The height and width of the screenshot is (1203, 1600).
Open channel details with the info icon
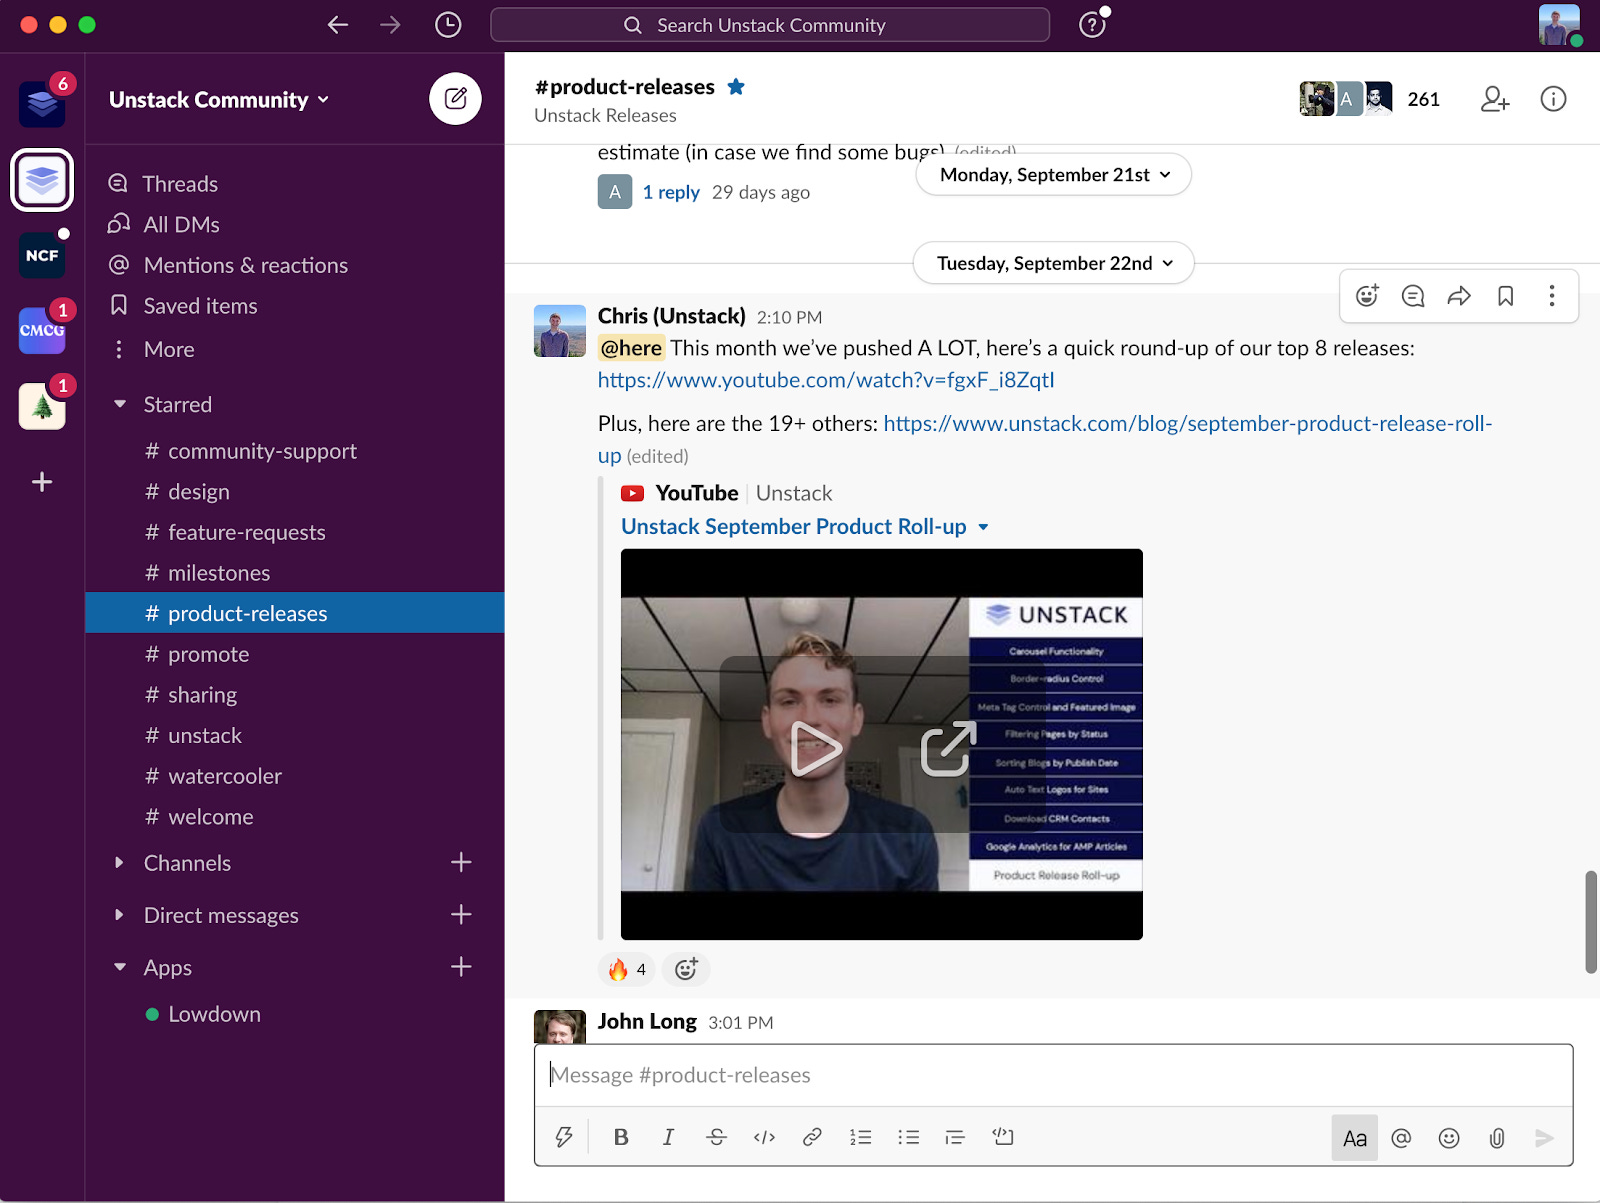click(x=1552, y=99)
